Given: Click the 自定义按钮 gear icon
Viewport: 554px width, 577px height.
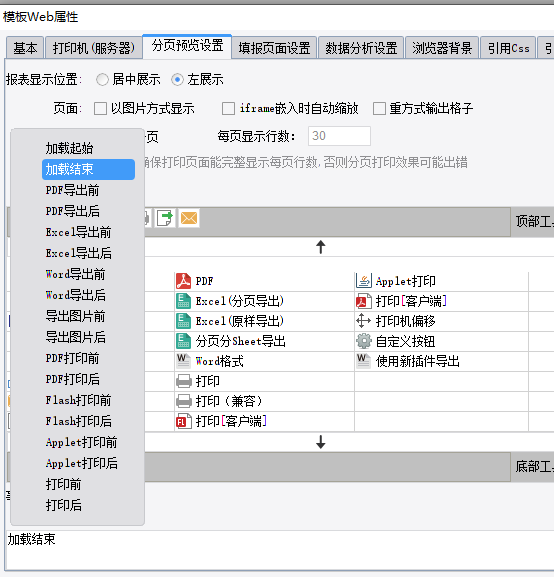Looking at the screenshot, I should 364,341.
